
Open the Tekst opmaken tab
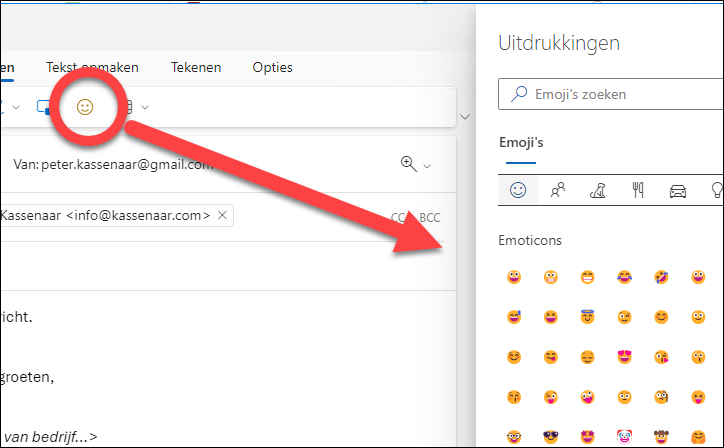92,67
